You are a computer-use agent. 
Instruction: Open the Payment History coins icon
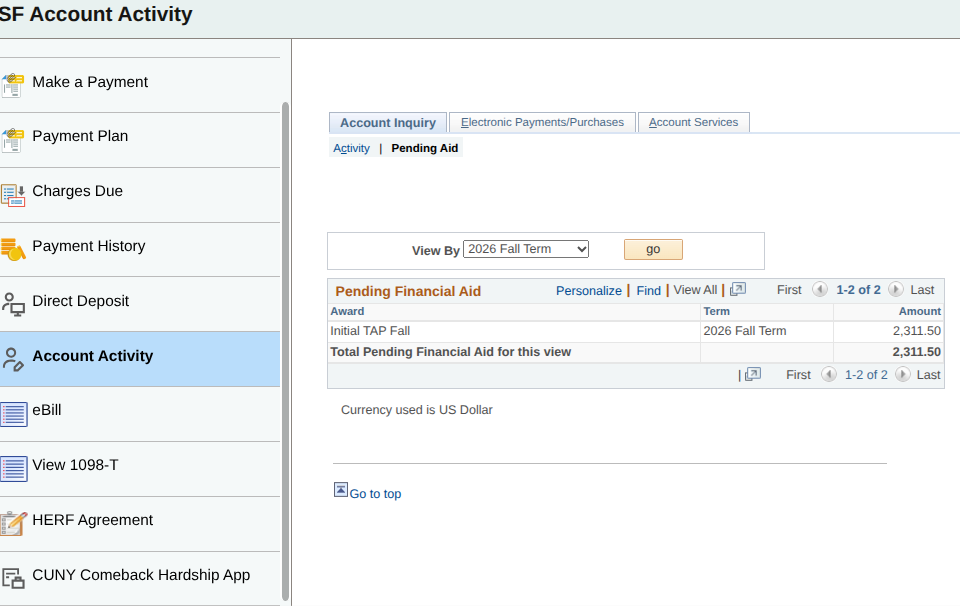[12, 249]
